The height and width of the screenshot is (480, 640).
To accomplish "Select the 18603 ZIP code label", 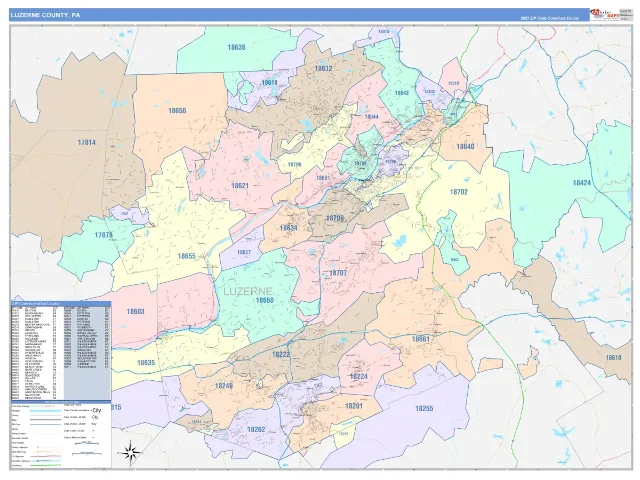I will point(135,312).
